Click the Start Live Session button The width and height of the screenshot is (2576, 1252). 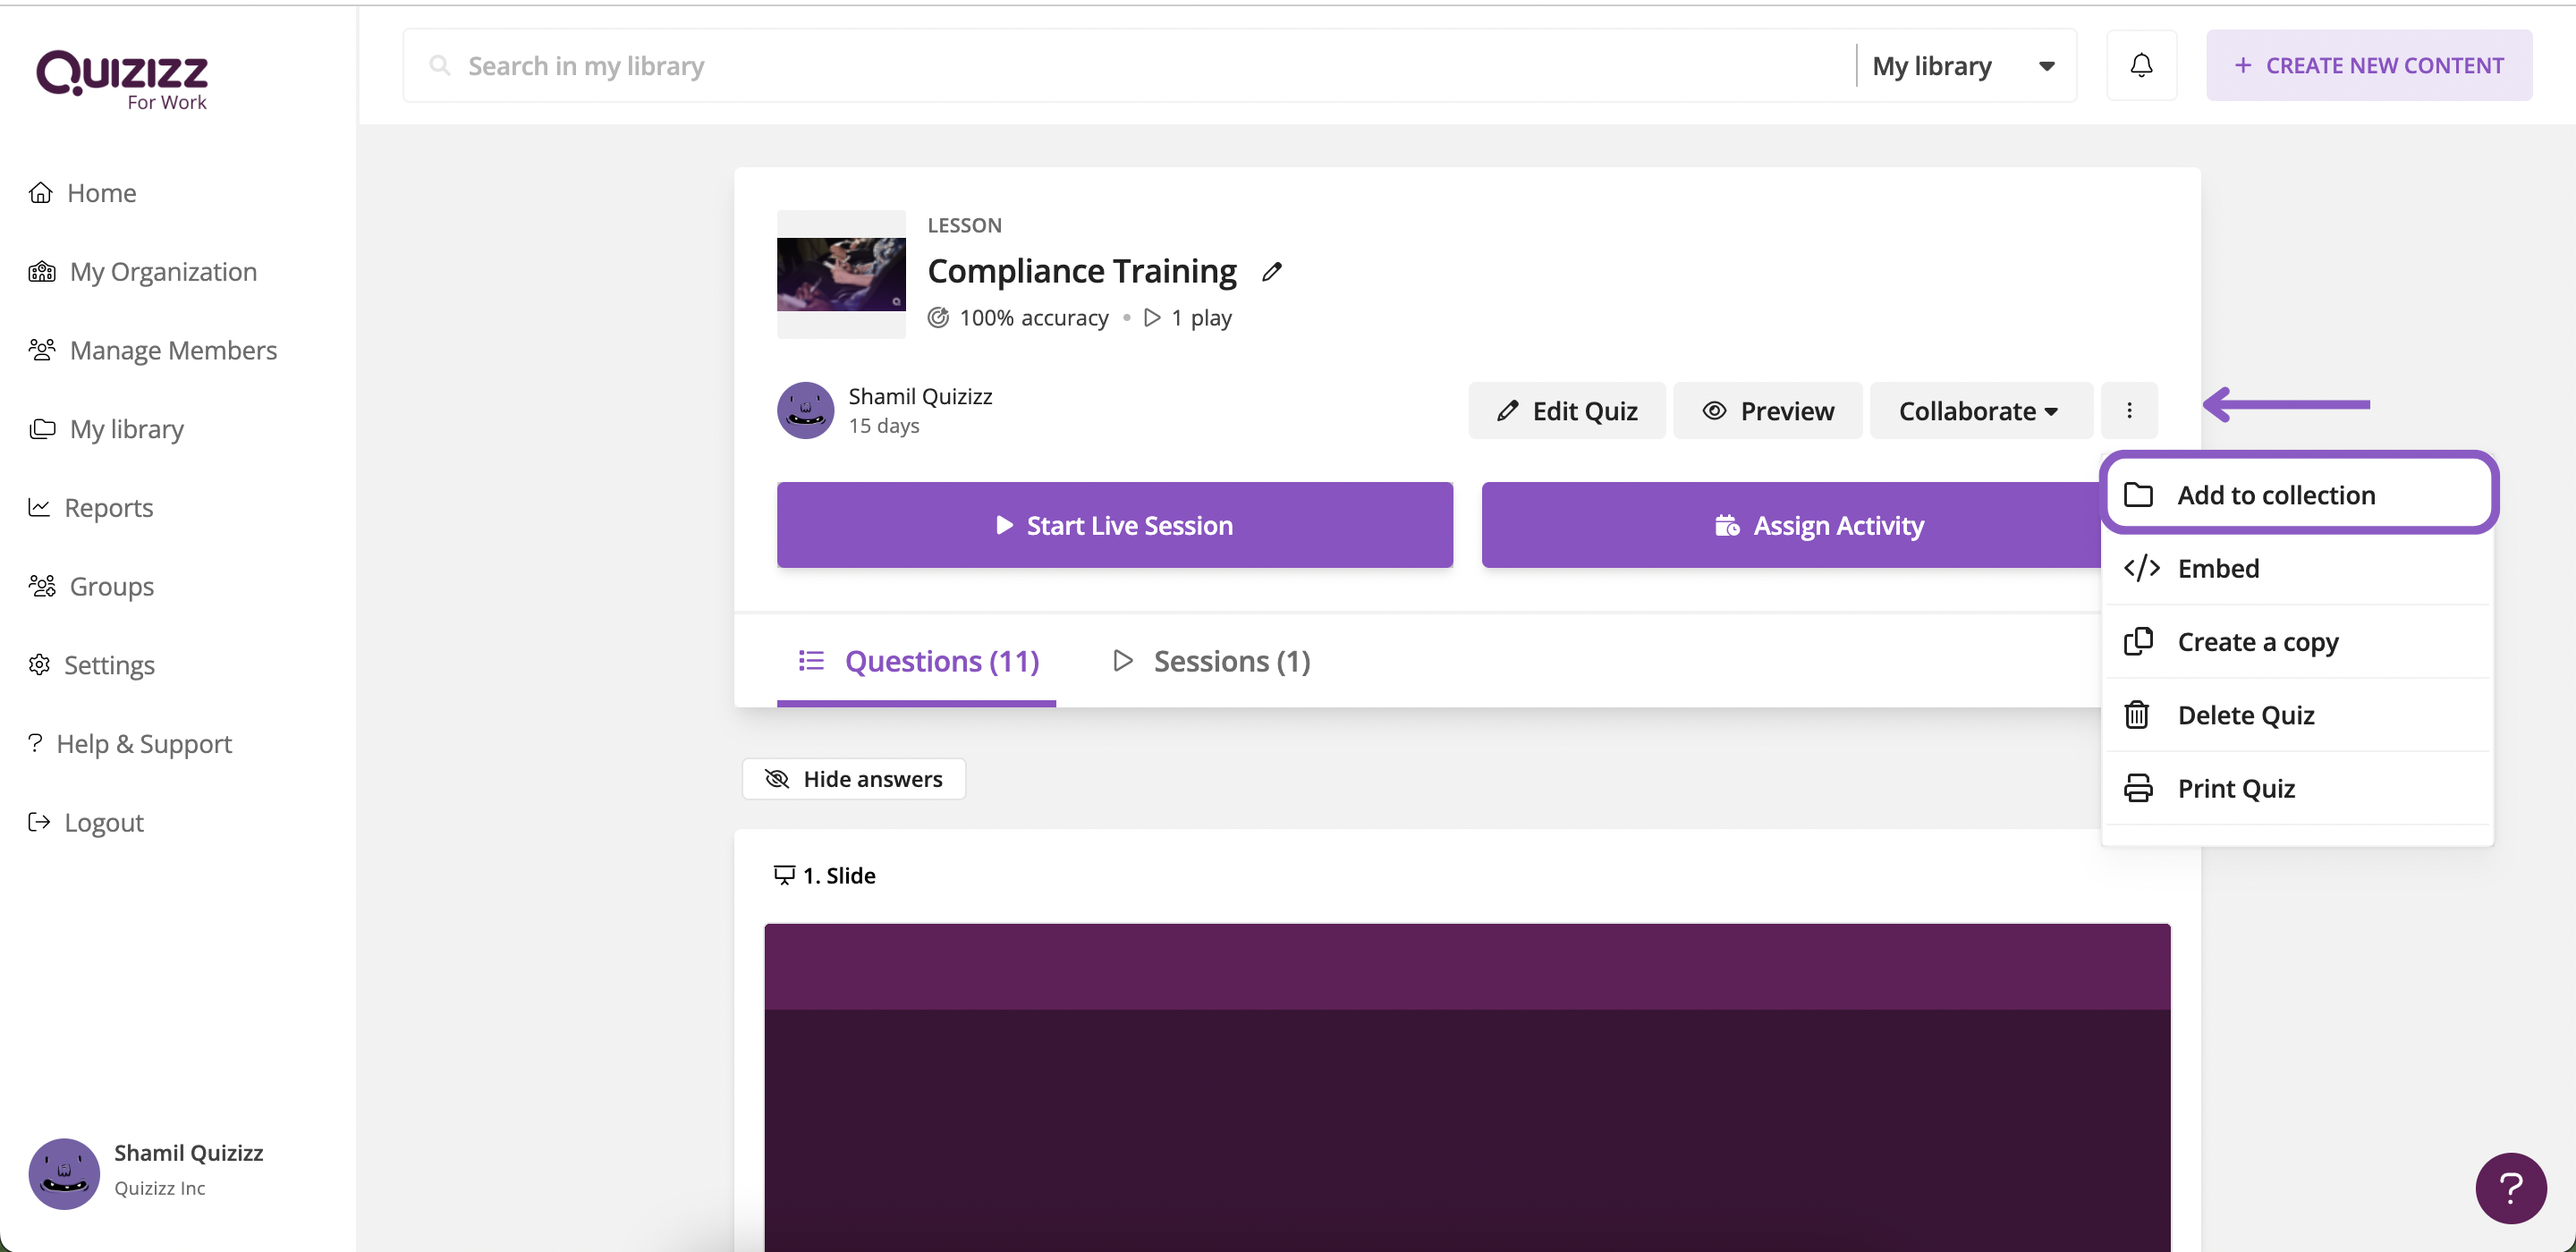1114,525
